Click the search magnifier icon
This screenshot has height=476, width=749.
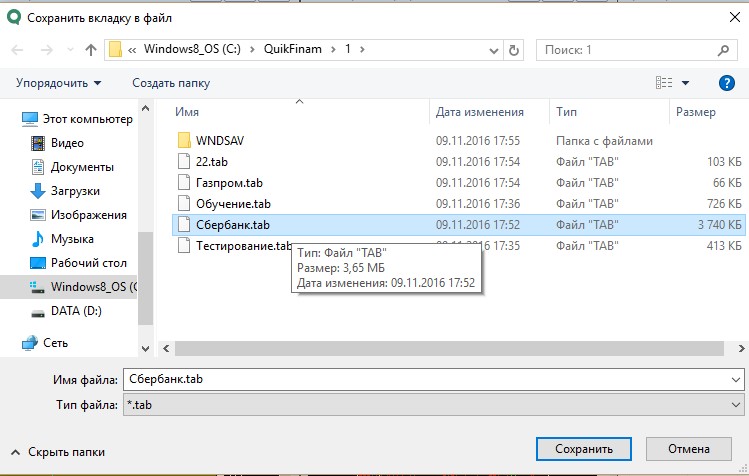(x=731, y=49)
